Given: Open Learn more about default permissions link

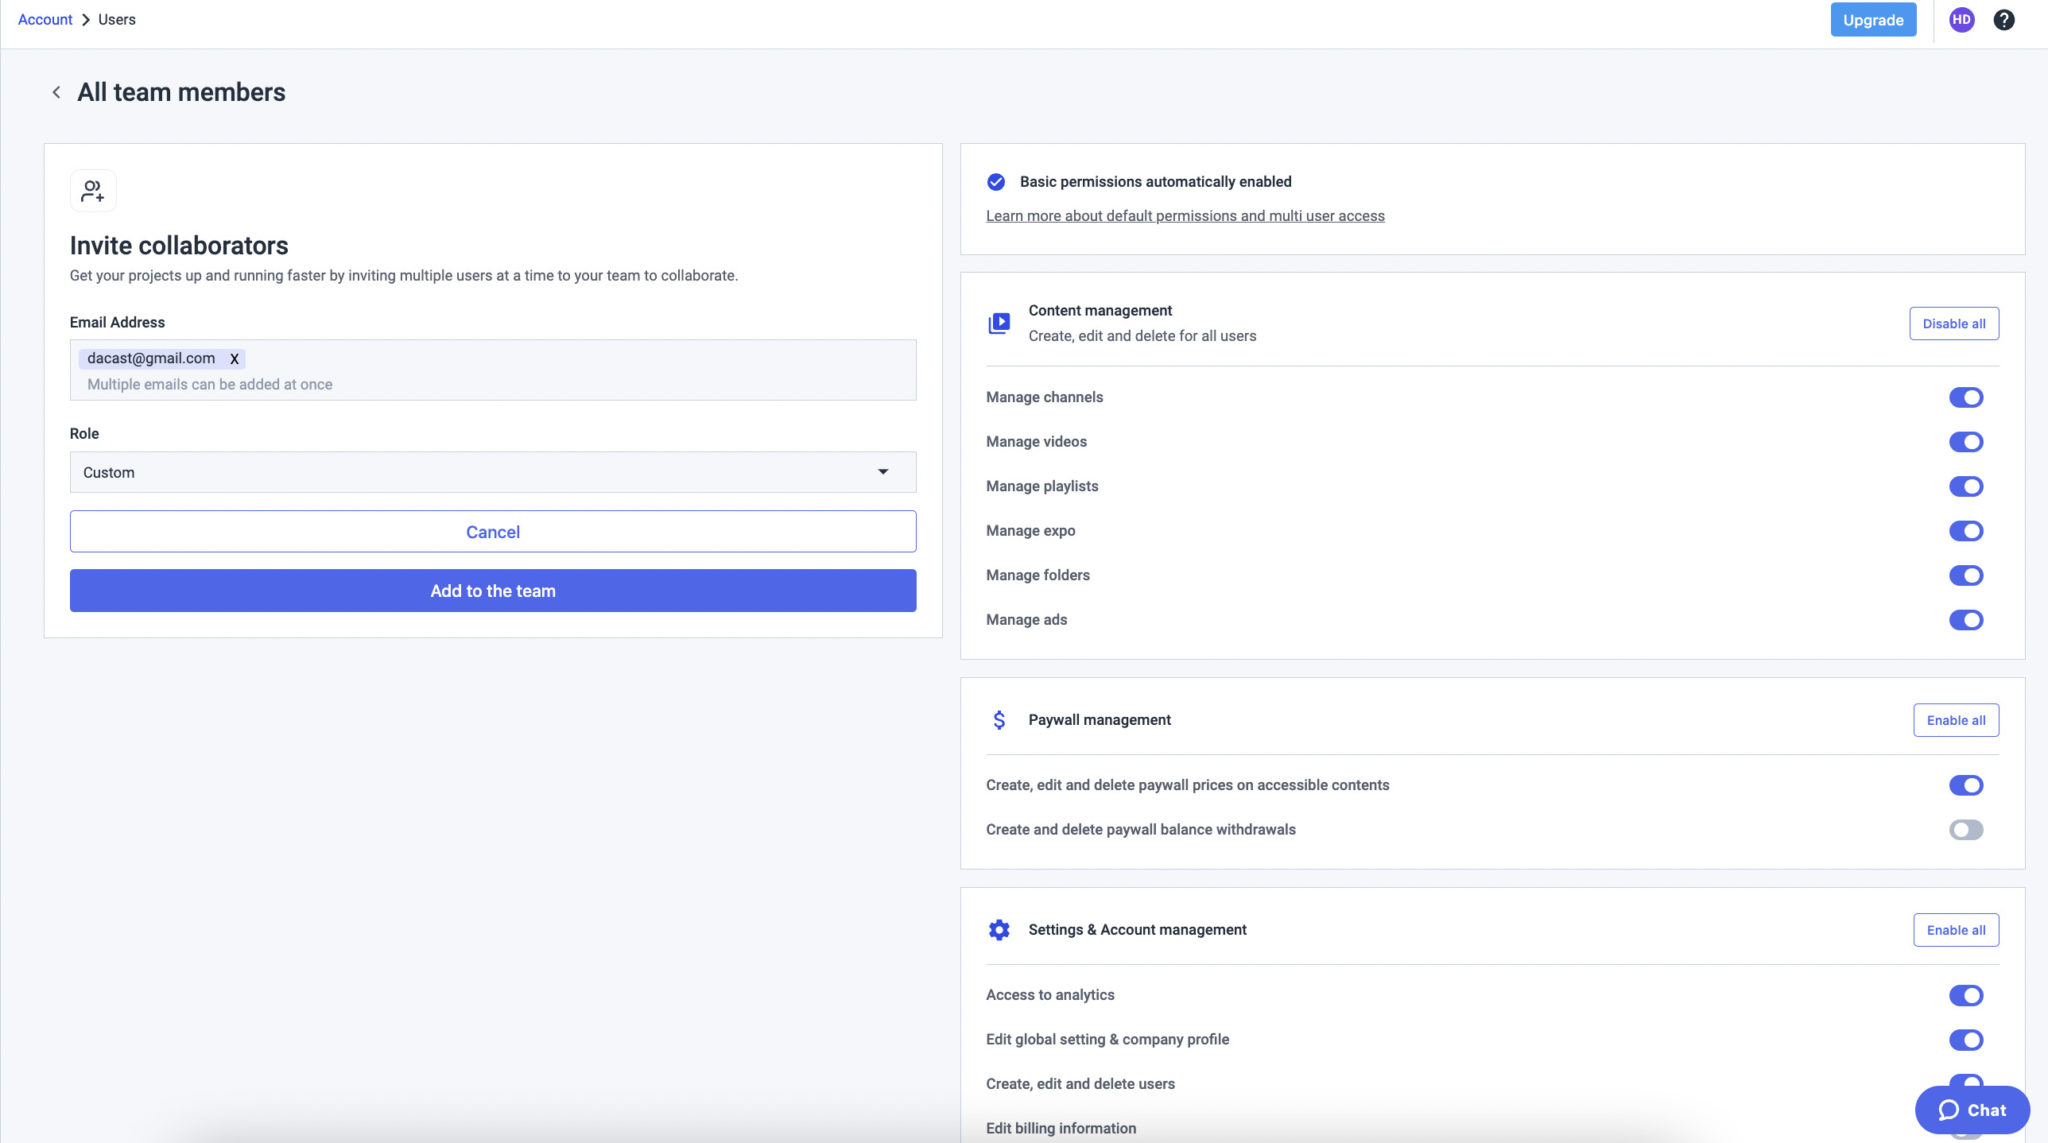Looking at the screenshot, I should (x=1185, y=216).
